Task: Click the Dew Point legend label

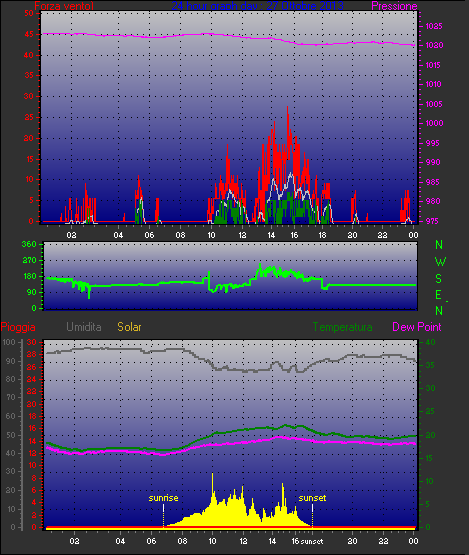Action: coord(417,327)
